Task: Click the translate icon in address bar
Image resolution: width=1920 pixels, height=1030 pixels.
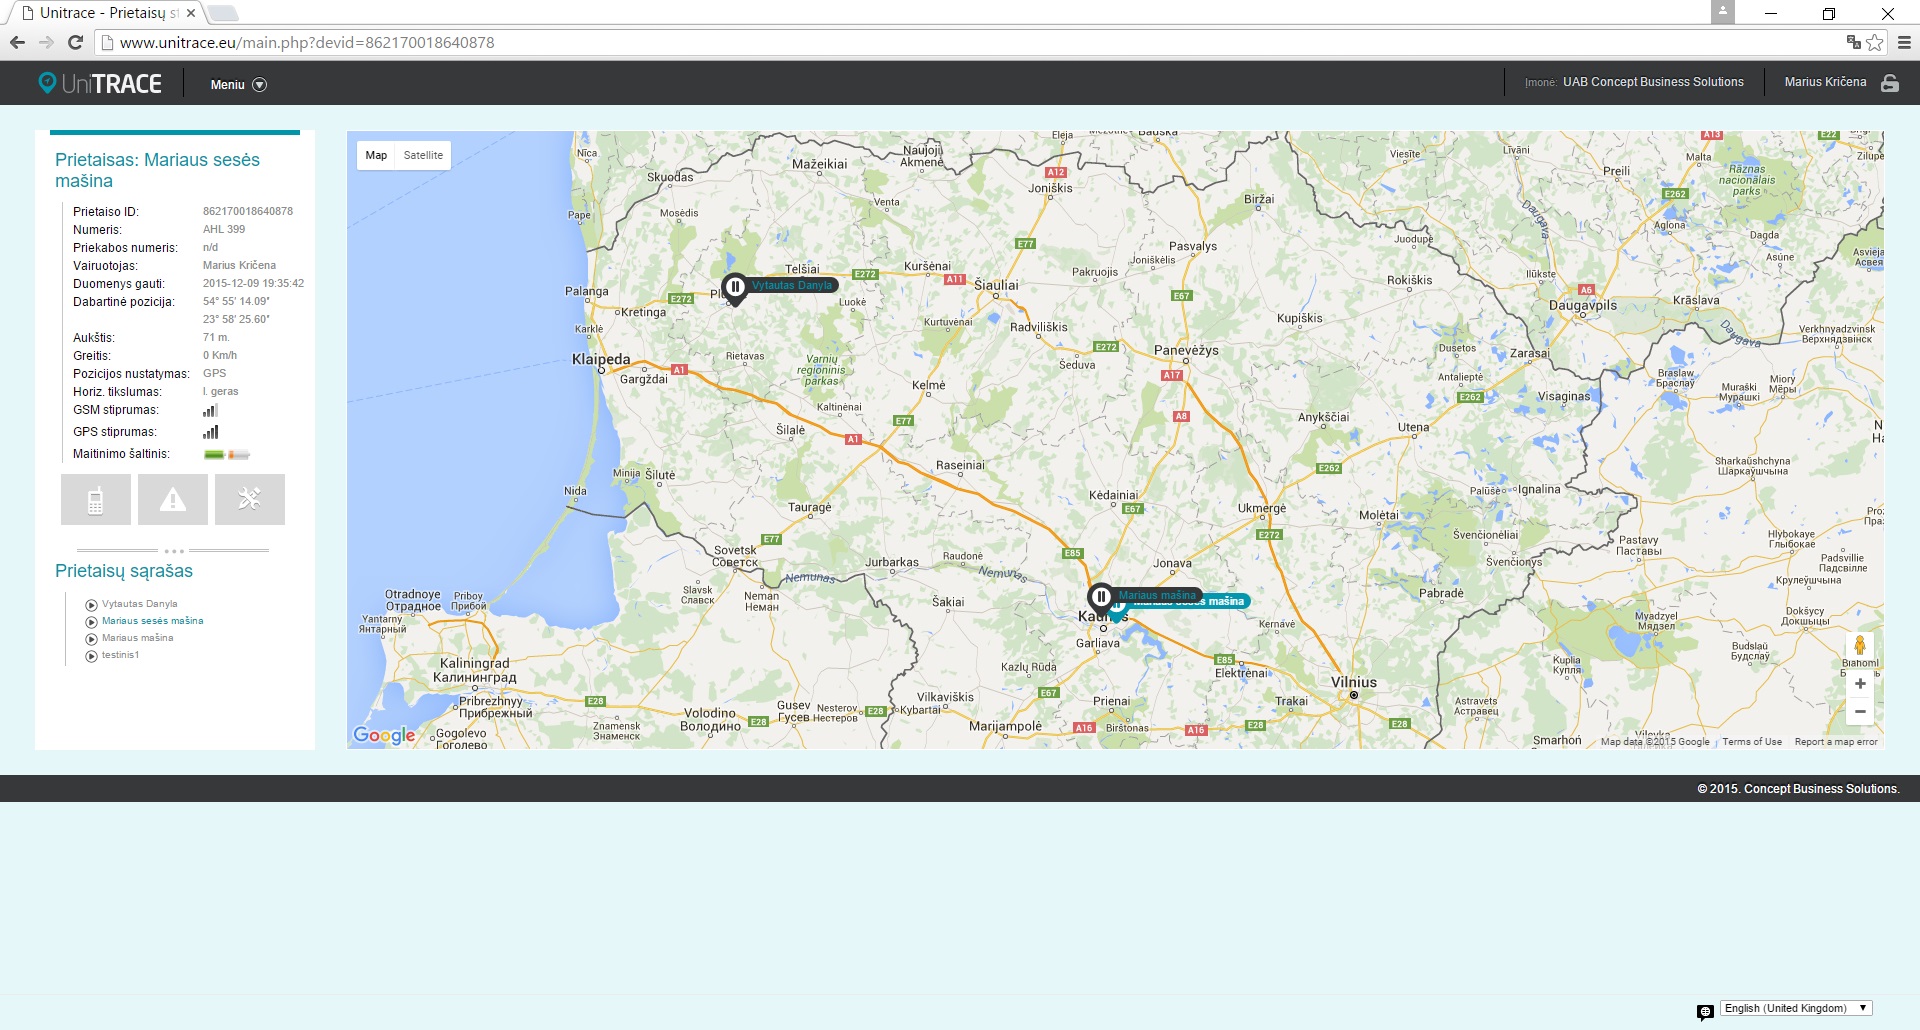Action: pos(1853,42)
